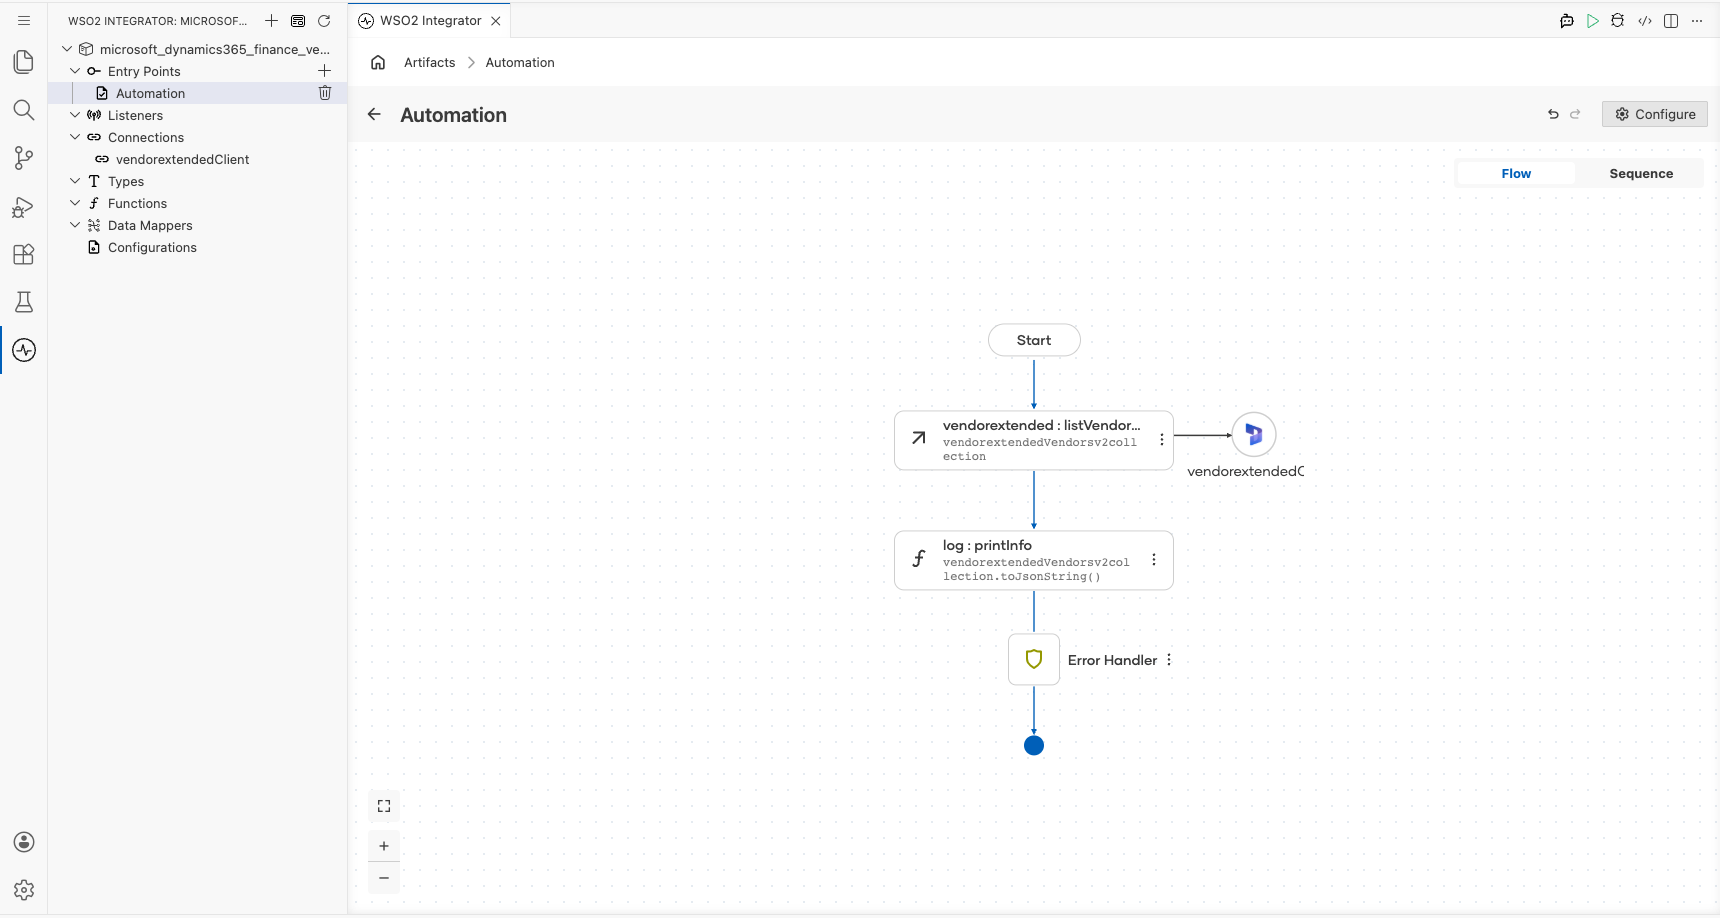Open Accounts icon at sidebar bottom

pos(24,842)
